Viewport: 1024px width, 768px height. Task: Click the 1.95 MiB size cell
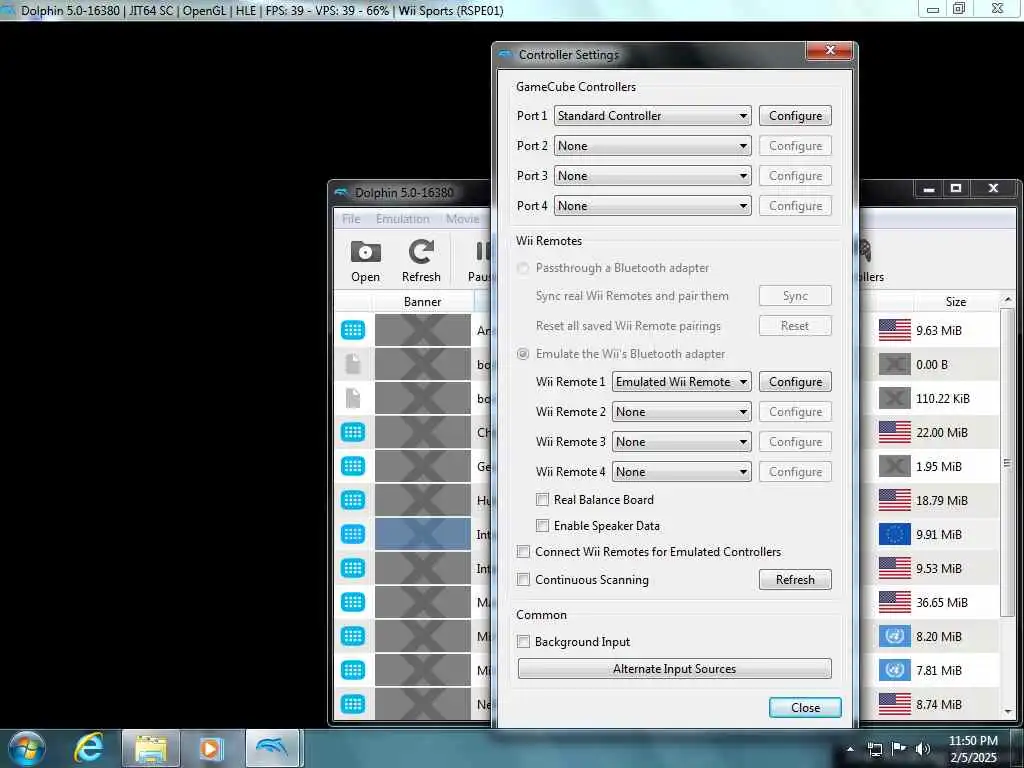938,466
